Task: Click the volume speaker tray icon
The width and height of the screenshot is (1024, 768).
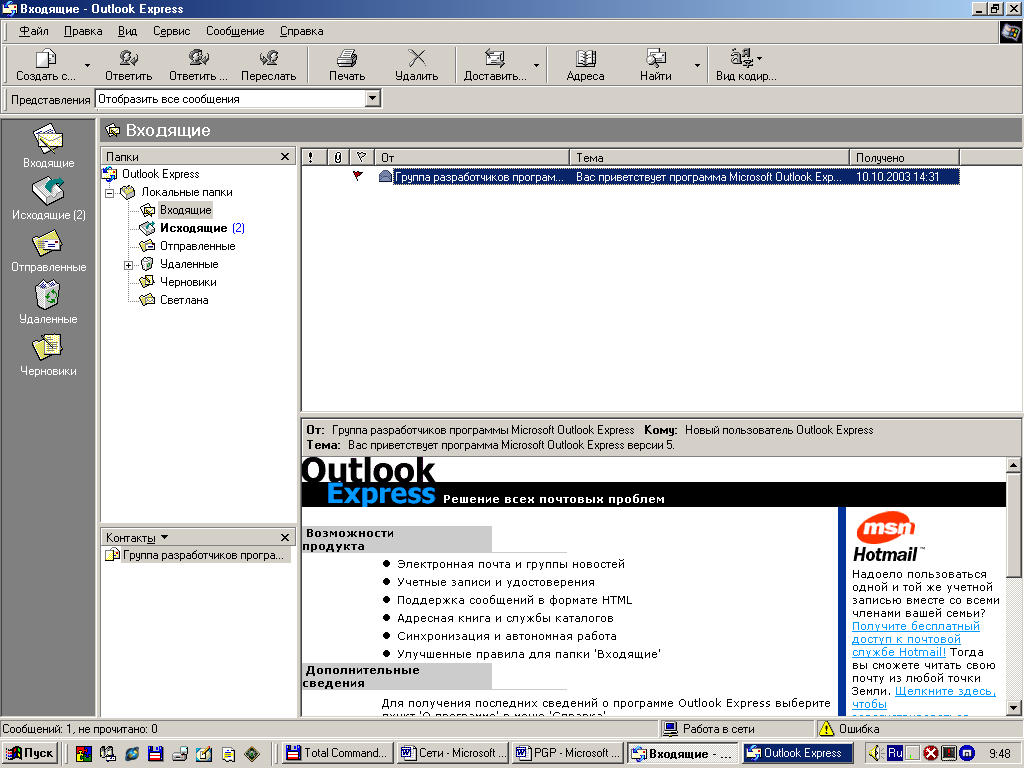Action: 875,753
